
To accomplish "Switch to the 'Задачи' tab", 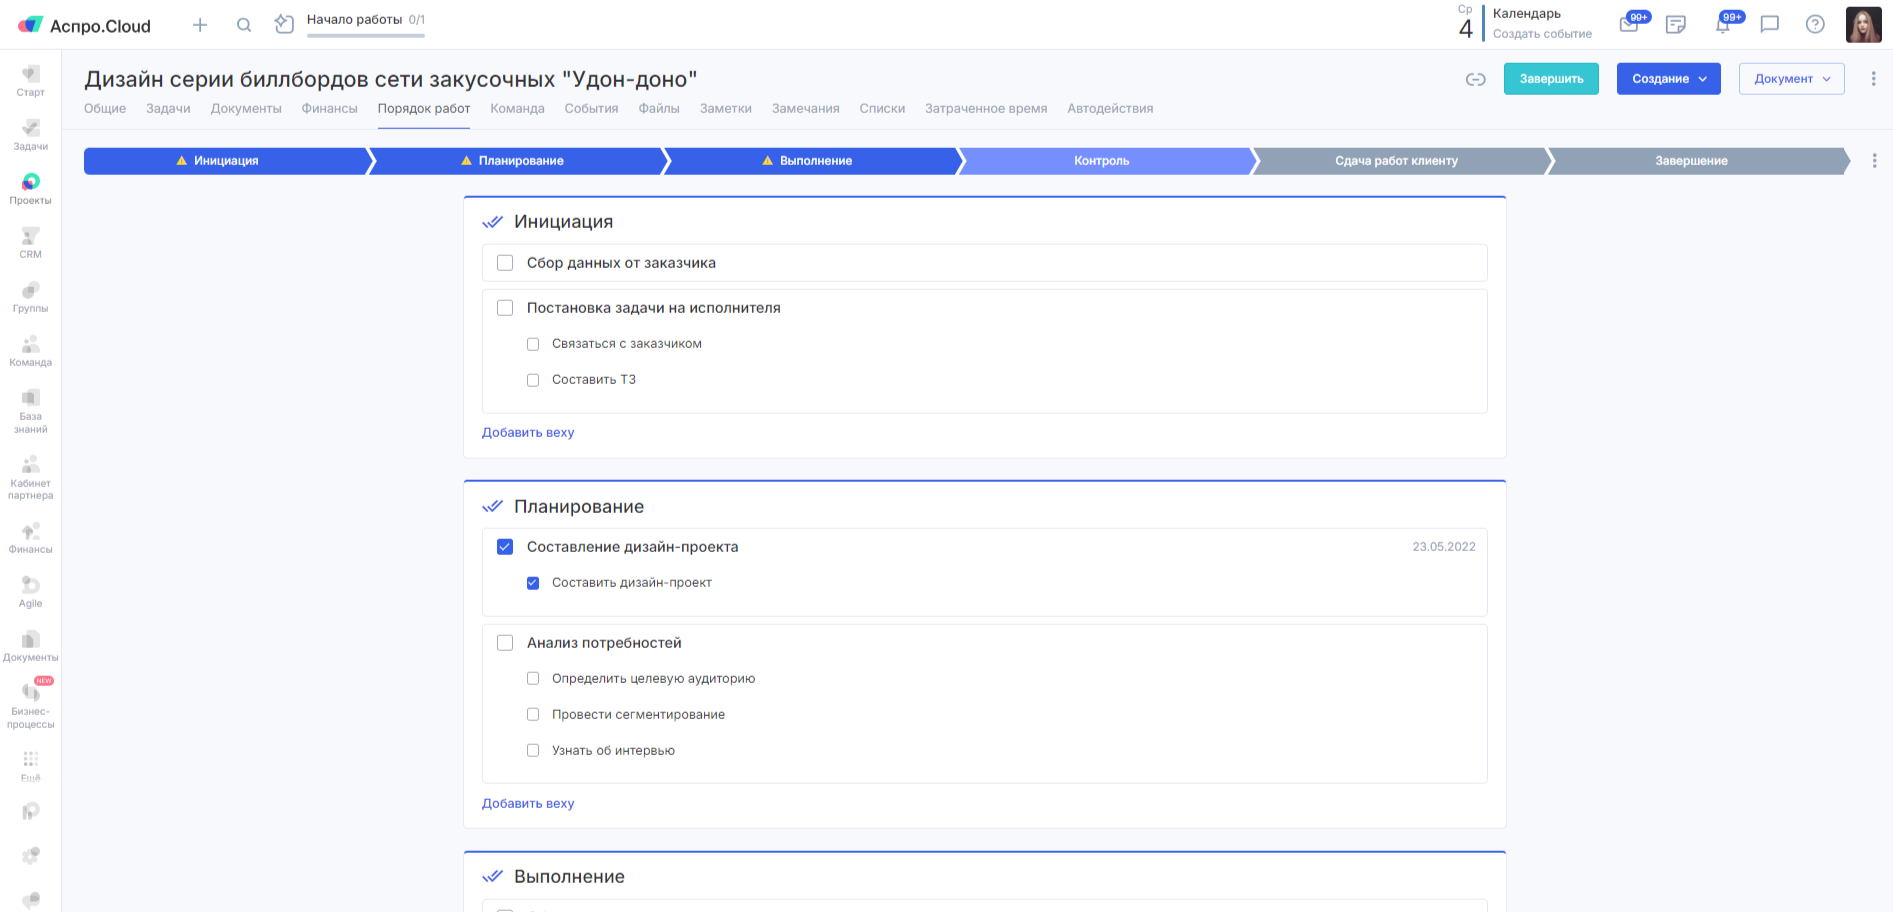I will tap(168, 109).
